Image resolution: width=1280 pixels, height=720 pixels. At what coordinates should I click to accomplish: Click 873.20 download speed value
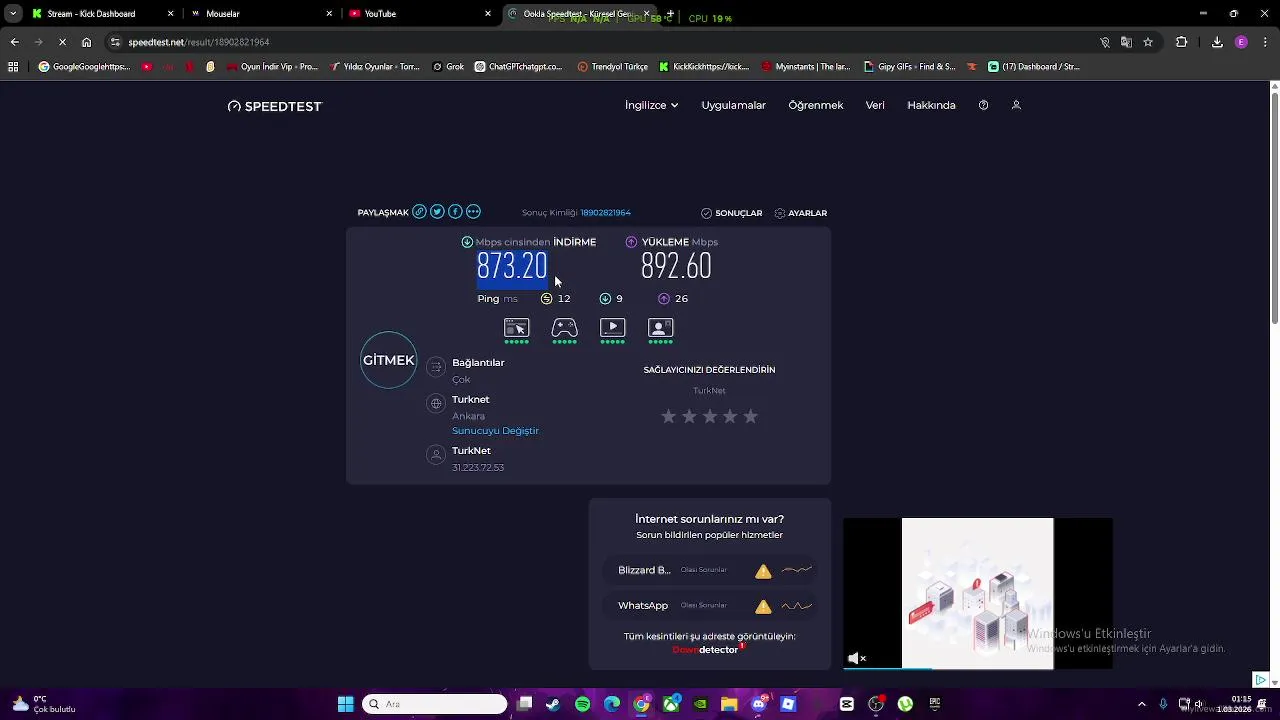pos(512,267)
